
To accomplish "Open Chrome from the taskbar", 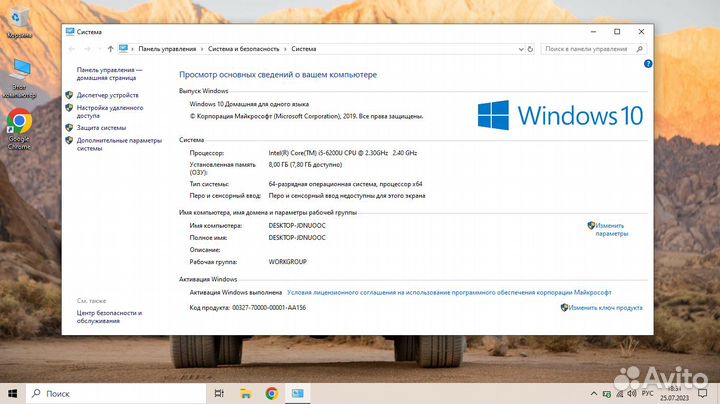I will click(x=272, y=393).
